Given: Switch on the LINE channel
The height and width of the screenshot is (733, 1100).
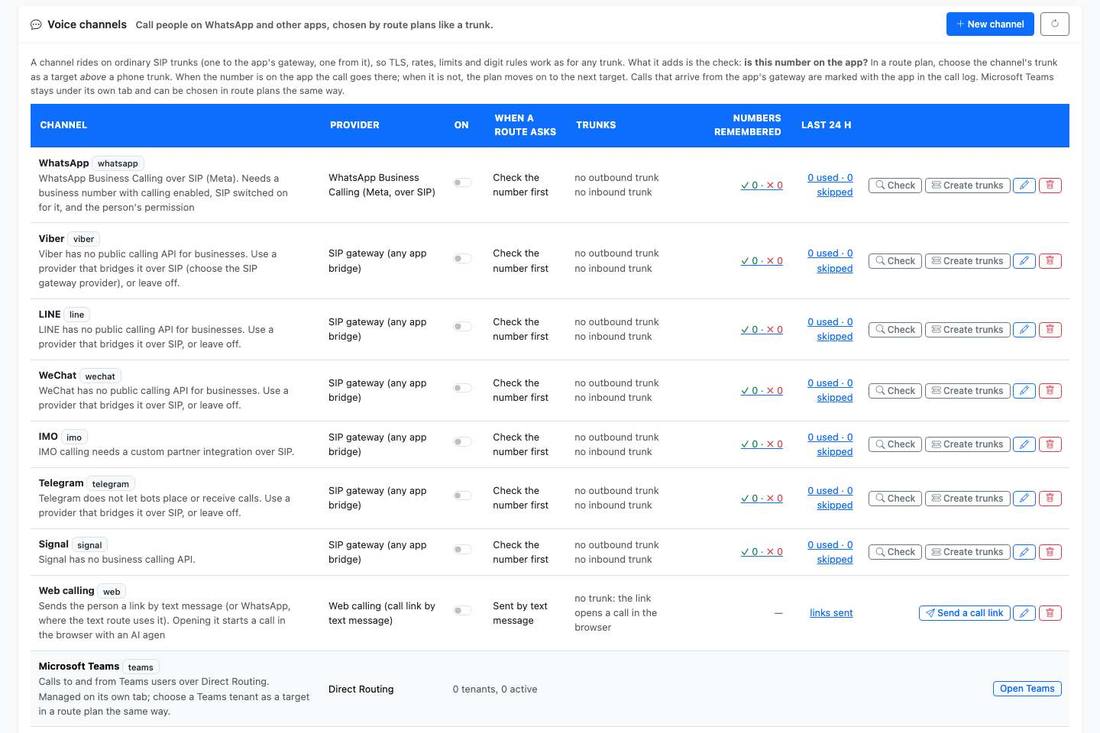Looking at the screenshot, I should (x=462, y=327).
